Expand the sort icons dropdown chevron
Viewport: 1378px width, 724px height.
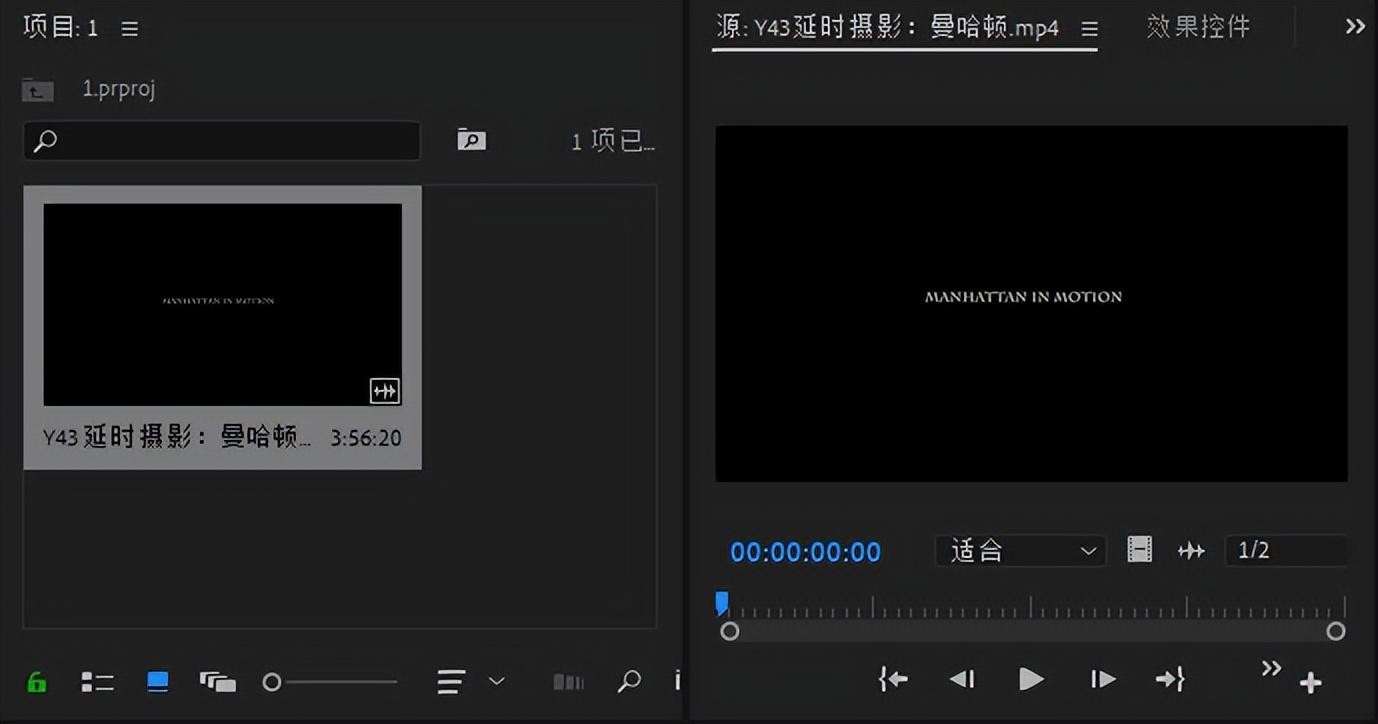point(496,682)
